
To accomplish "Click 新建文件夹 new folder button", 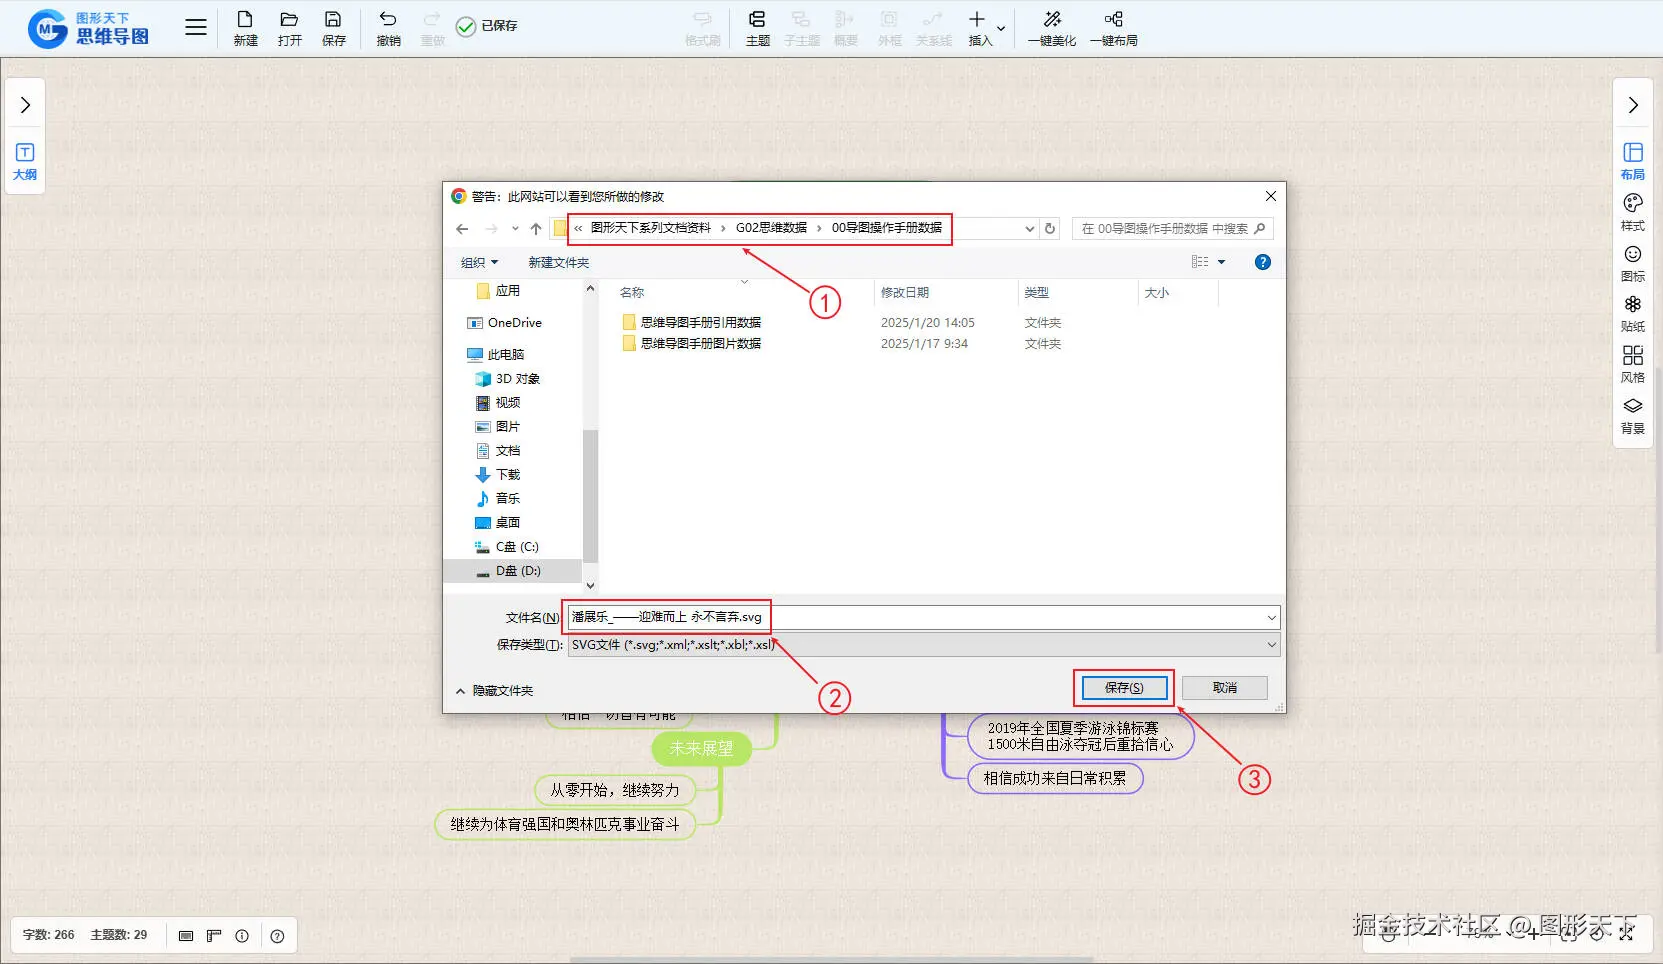I will (559, 263).
